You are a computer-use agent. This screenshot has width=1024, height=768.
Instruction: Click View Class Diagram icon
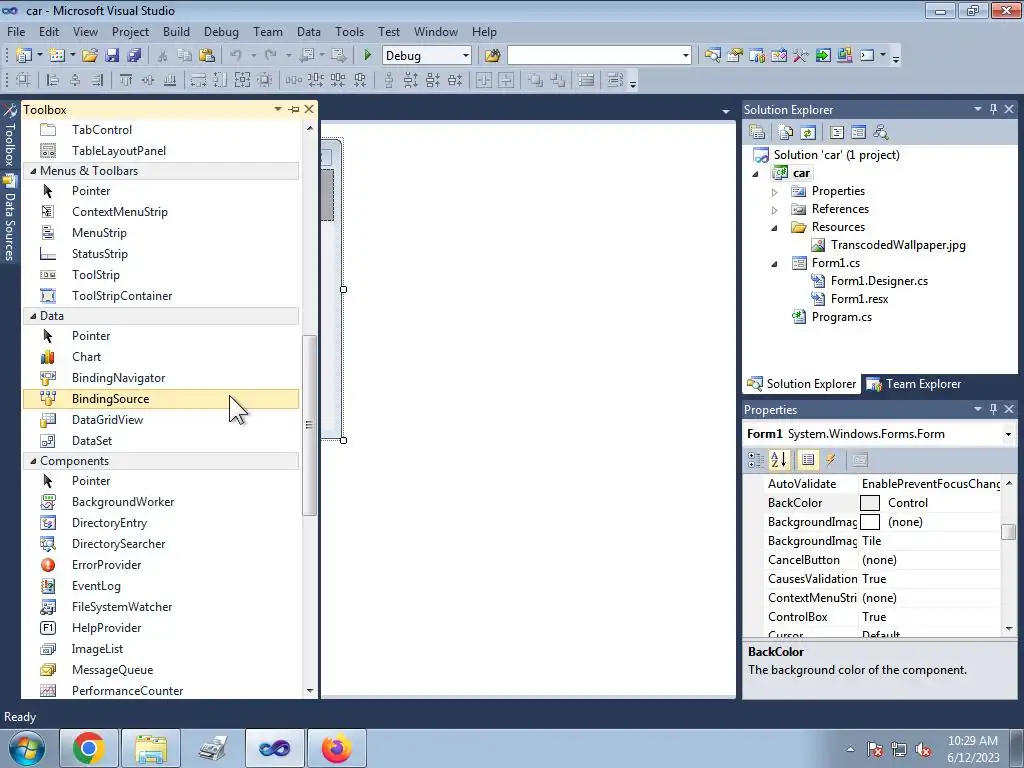pos(880,133)
